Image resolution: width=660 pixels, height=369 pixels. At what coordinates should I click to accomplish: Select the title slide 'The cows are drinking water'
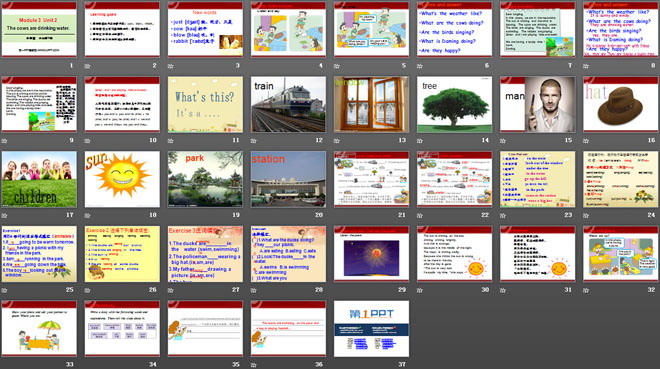(39, 29)
